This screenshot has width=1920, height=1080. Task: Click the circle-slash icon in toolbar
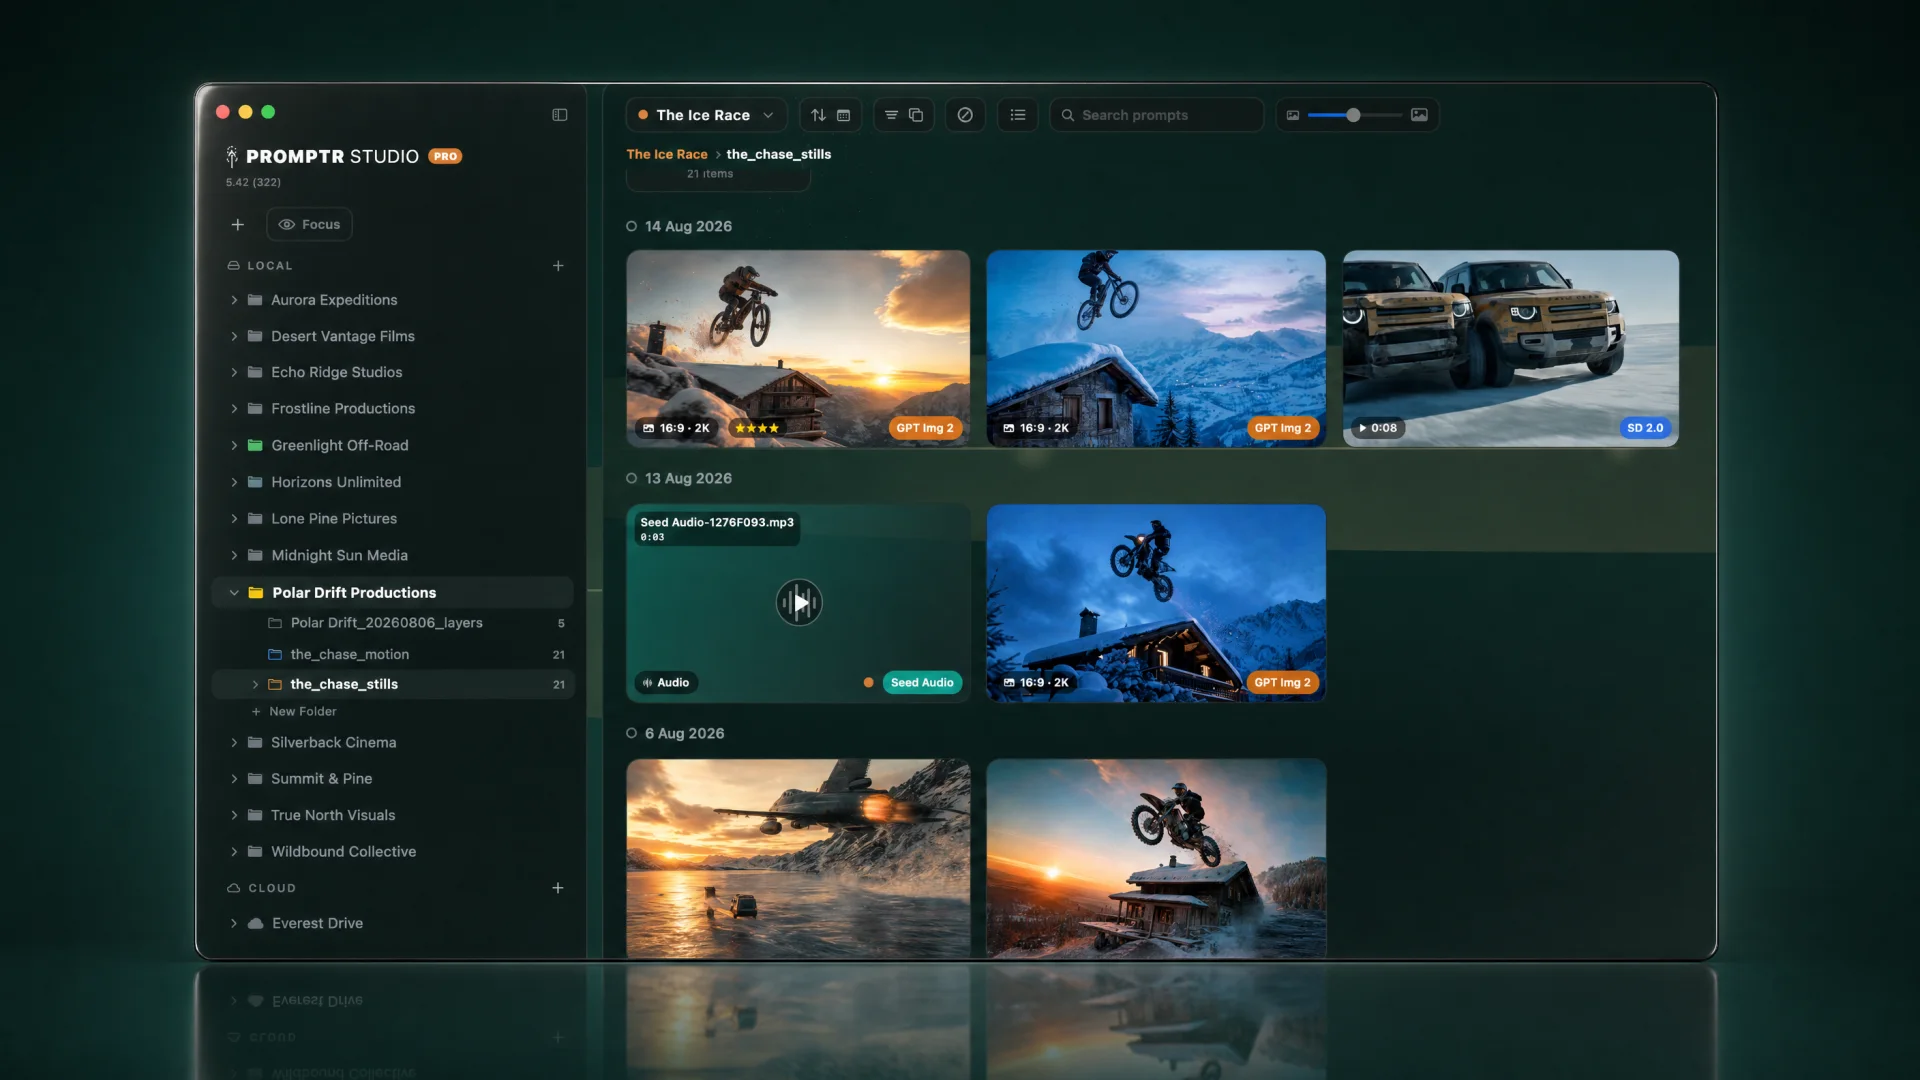pos(965,115)
